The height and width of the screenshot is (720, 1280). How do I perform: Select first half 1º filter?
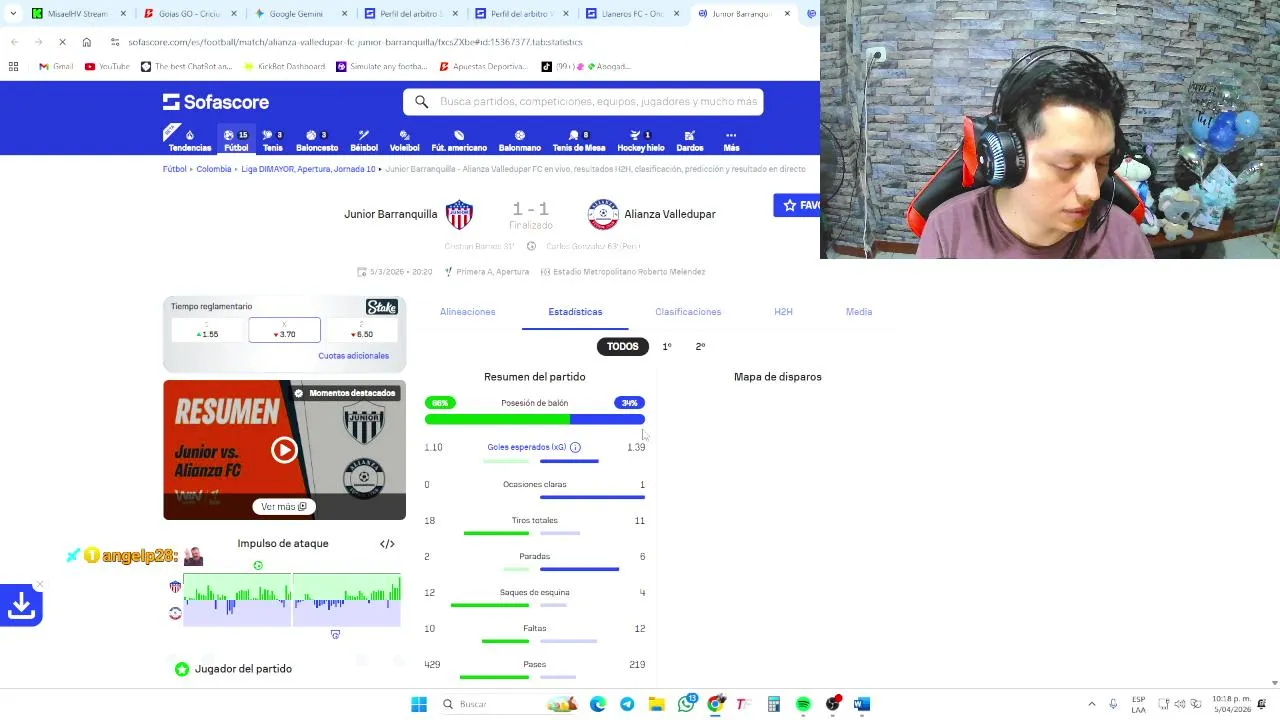(667, 346)
